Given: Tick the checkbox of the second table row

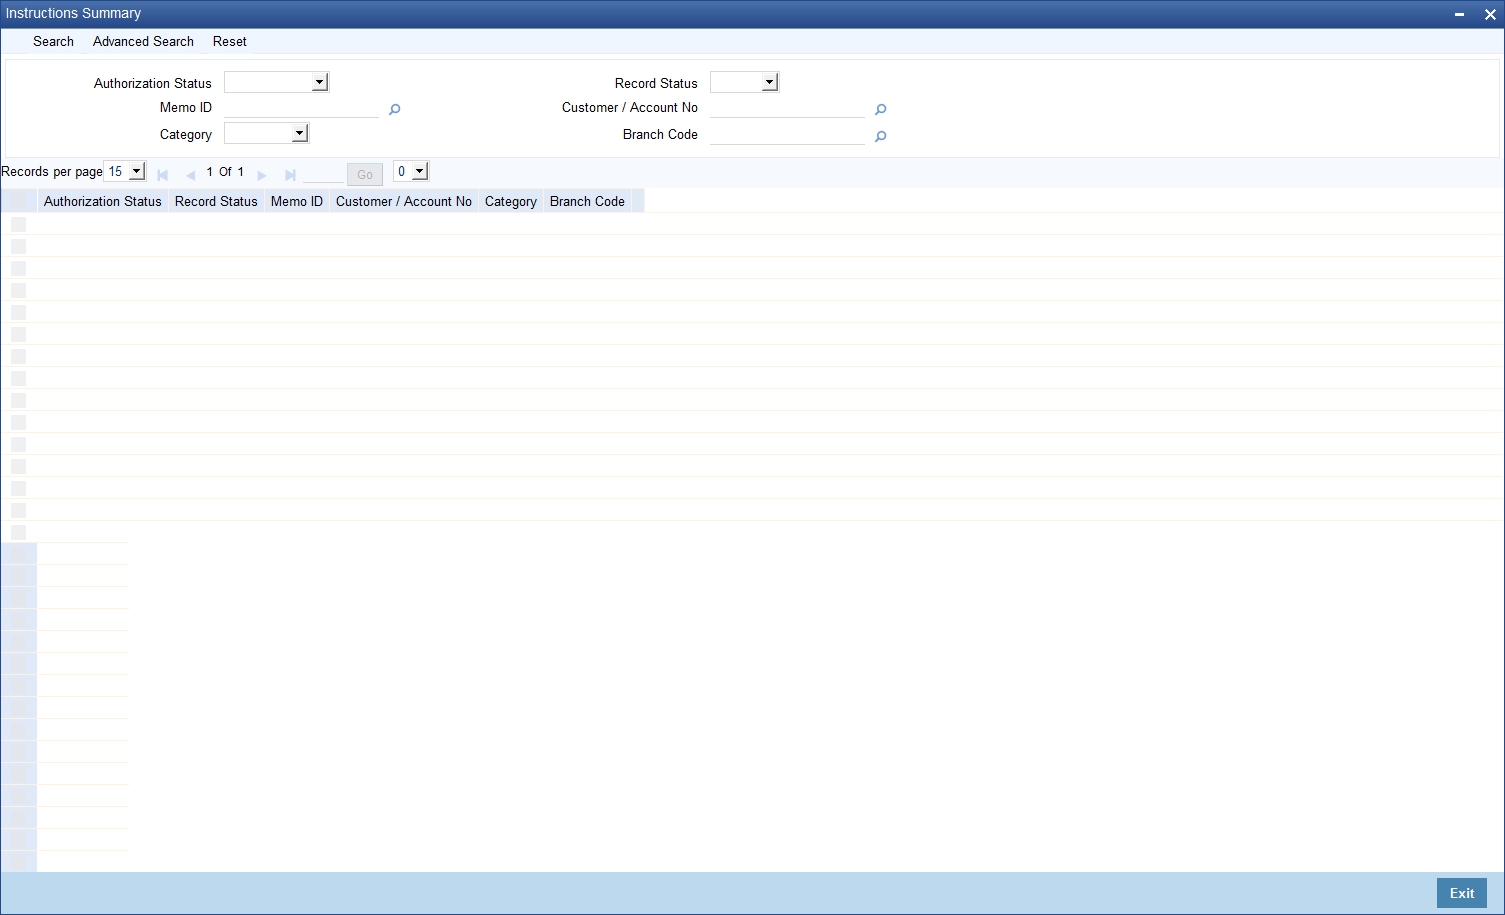Looking at the screenshot, I should 18,246.
